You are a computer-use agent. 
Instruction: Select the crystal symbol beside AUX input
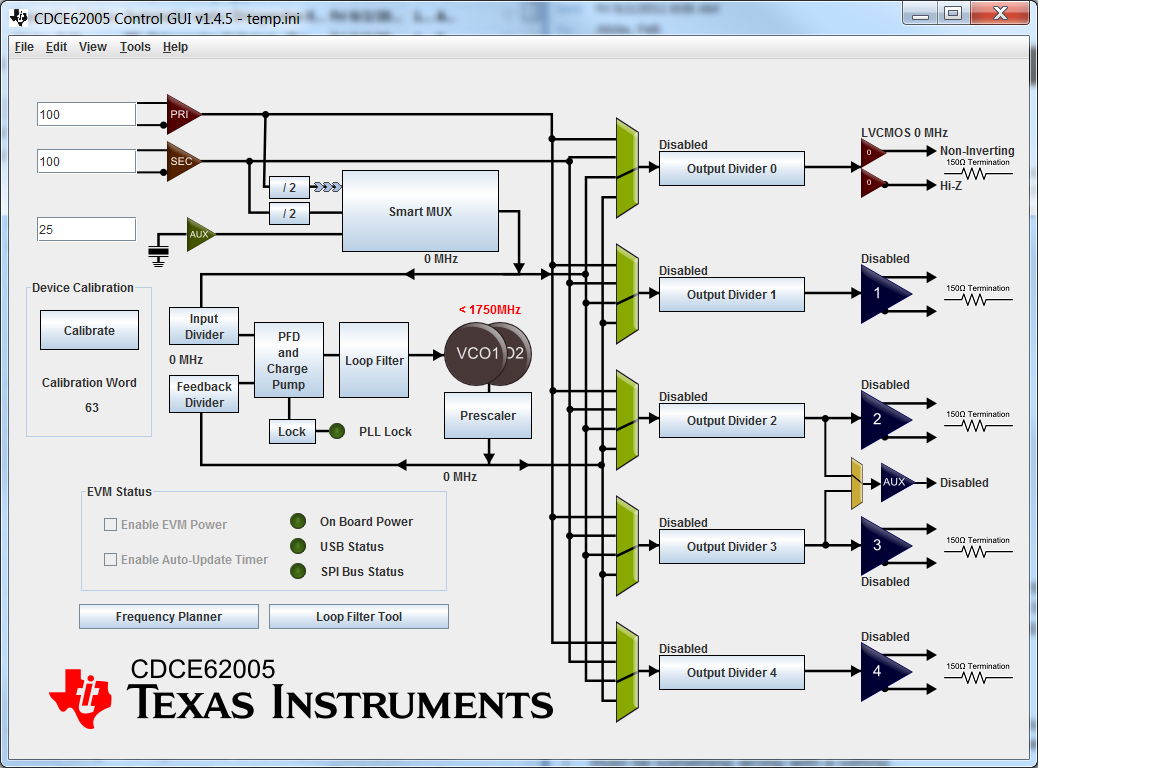158,252
